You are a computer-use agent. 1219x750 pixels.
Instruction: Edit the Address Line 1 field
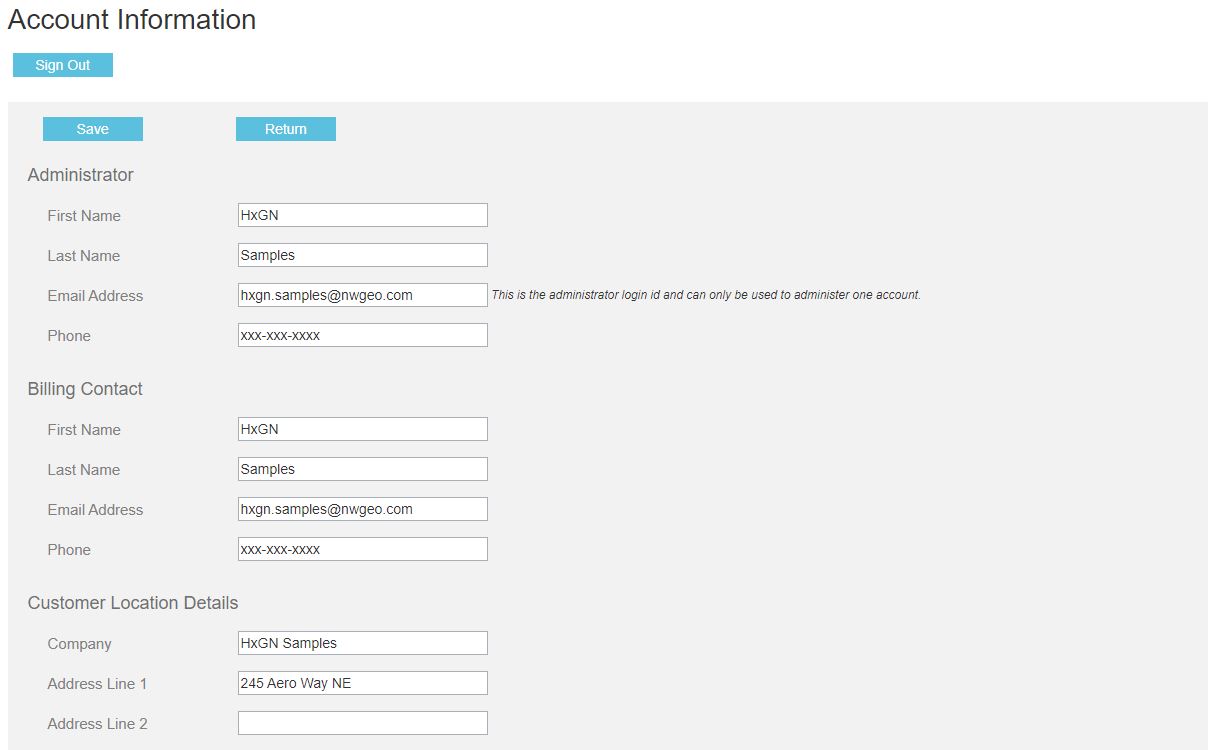[x=362, y=683]
